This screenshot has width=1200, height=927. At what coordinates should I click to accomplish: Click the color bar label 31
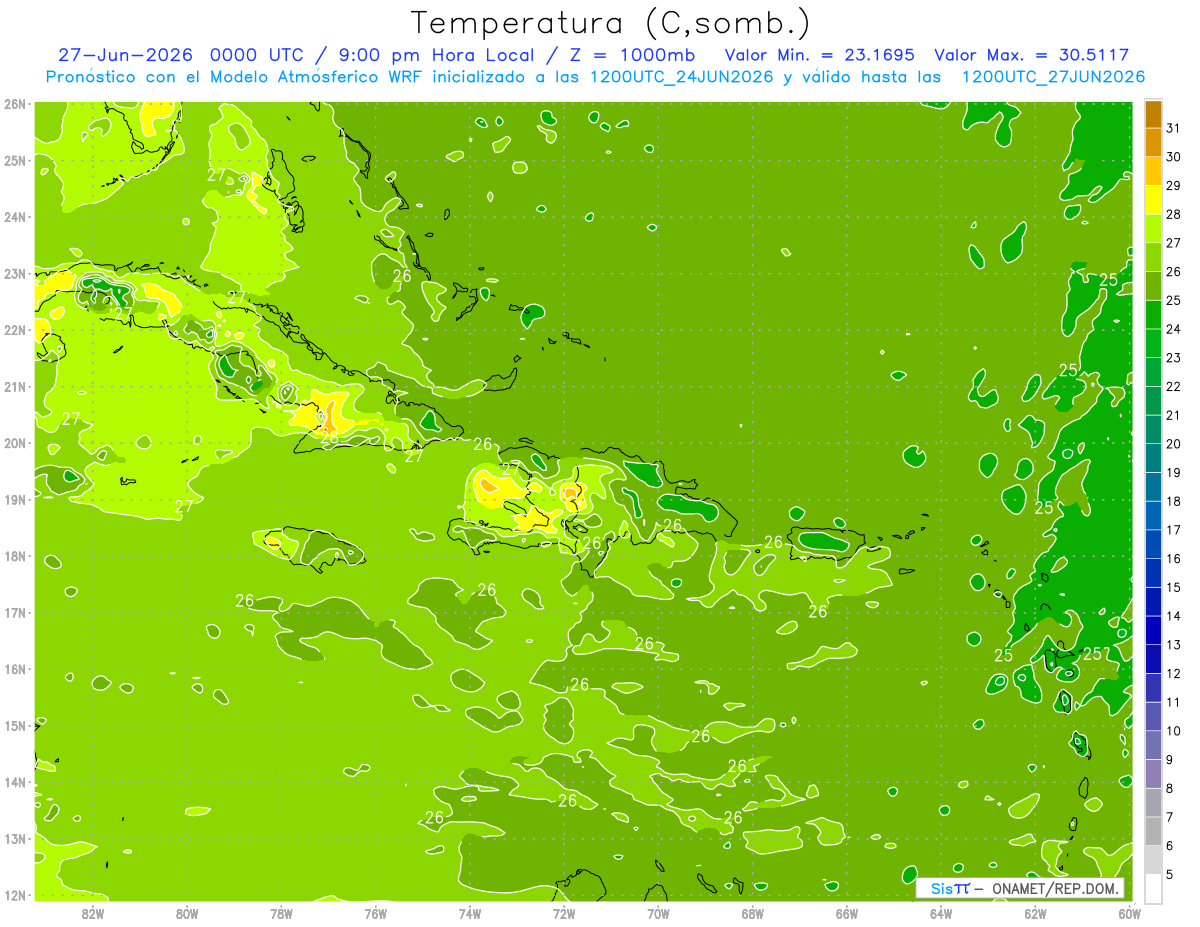(x=1174, y=128)
